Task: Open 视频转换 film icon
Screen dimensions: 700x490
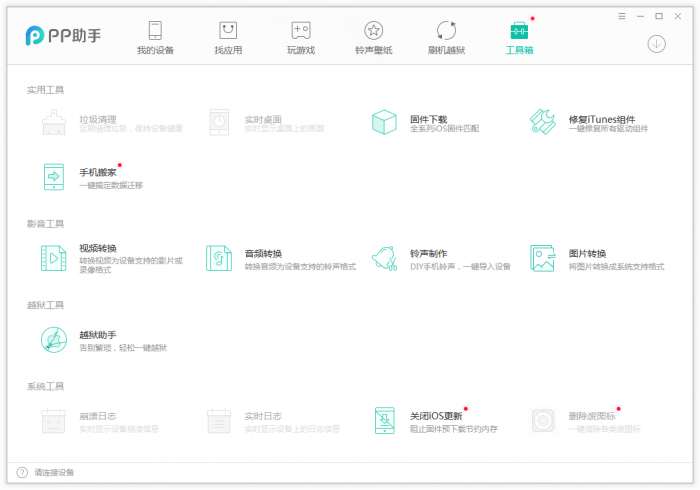Action: click(x=54, y=258)
